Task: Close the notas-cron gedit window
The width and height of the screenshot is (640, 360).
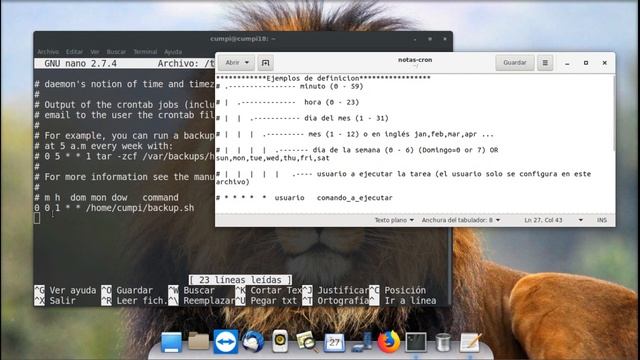Action: tap(604, 63)
